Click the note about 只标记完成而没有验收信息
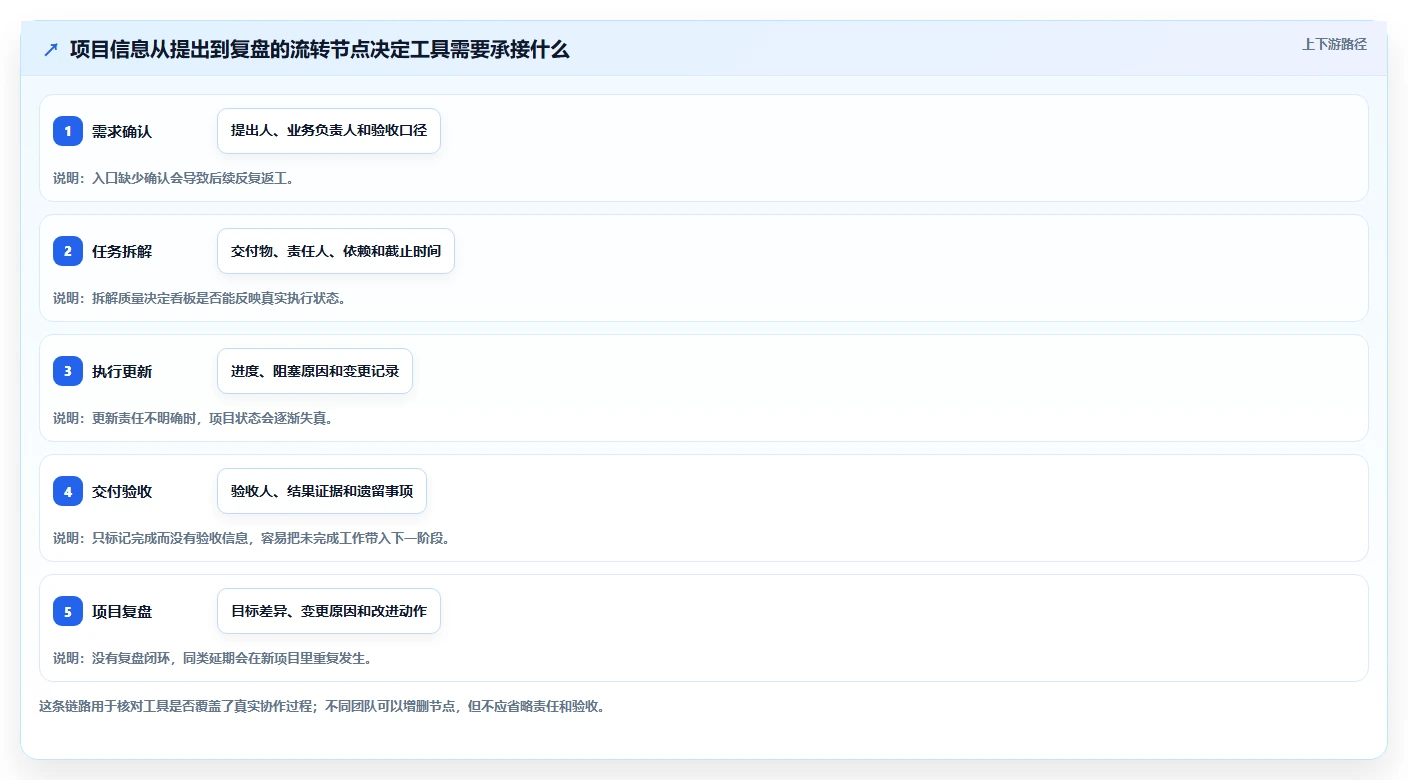This screenshot has width=1408, height=780. (x=252, y=538)
